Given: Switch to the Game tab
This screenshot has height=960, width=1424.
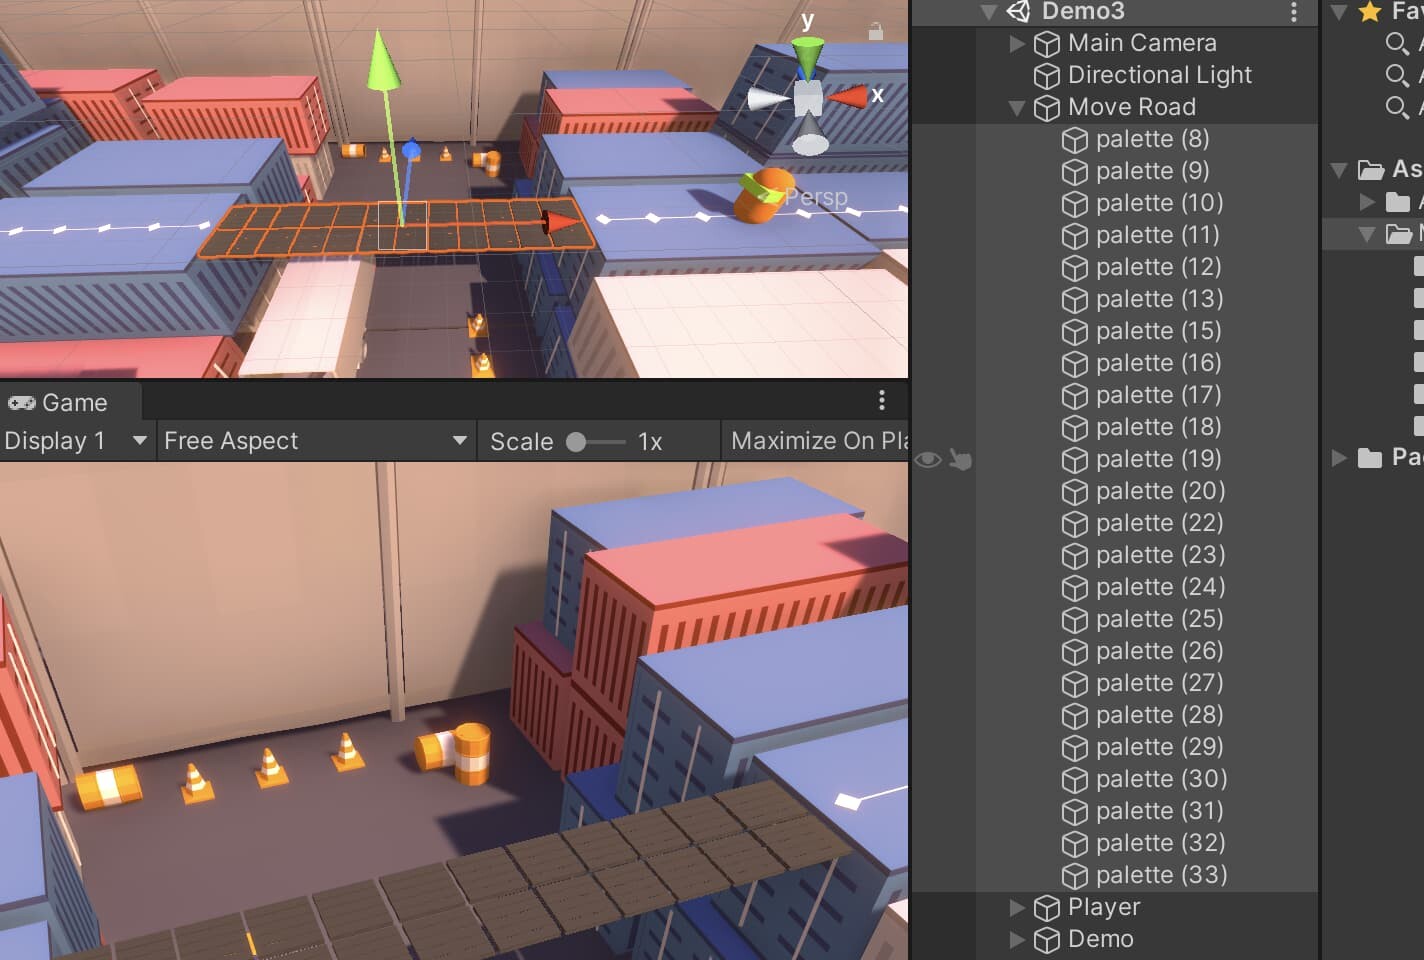Looking at the screenshot, I should pos(70,402).
